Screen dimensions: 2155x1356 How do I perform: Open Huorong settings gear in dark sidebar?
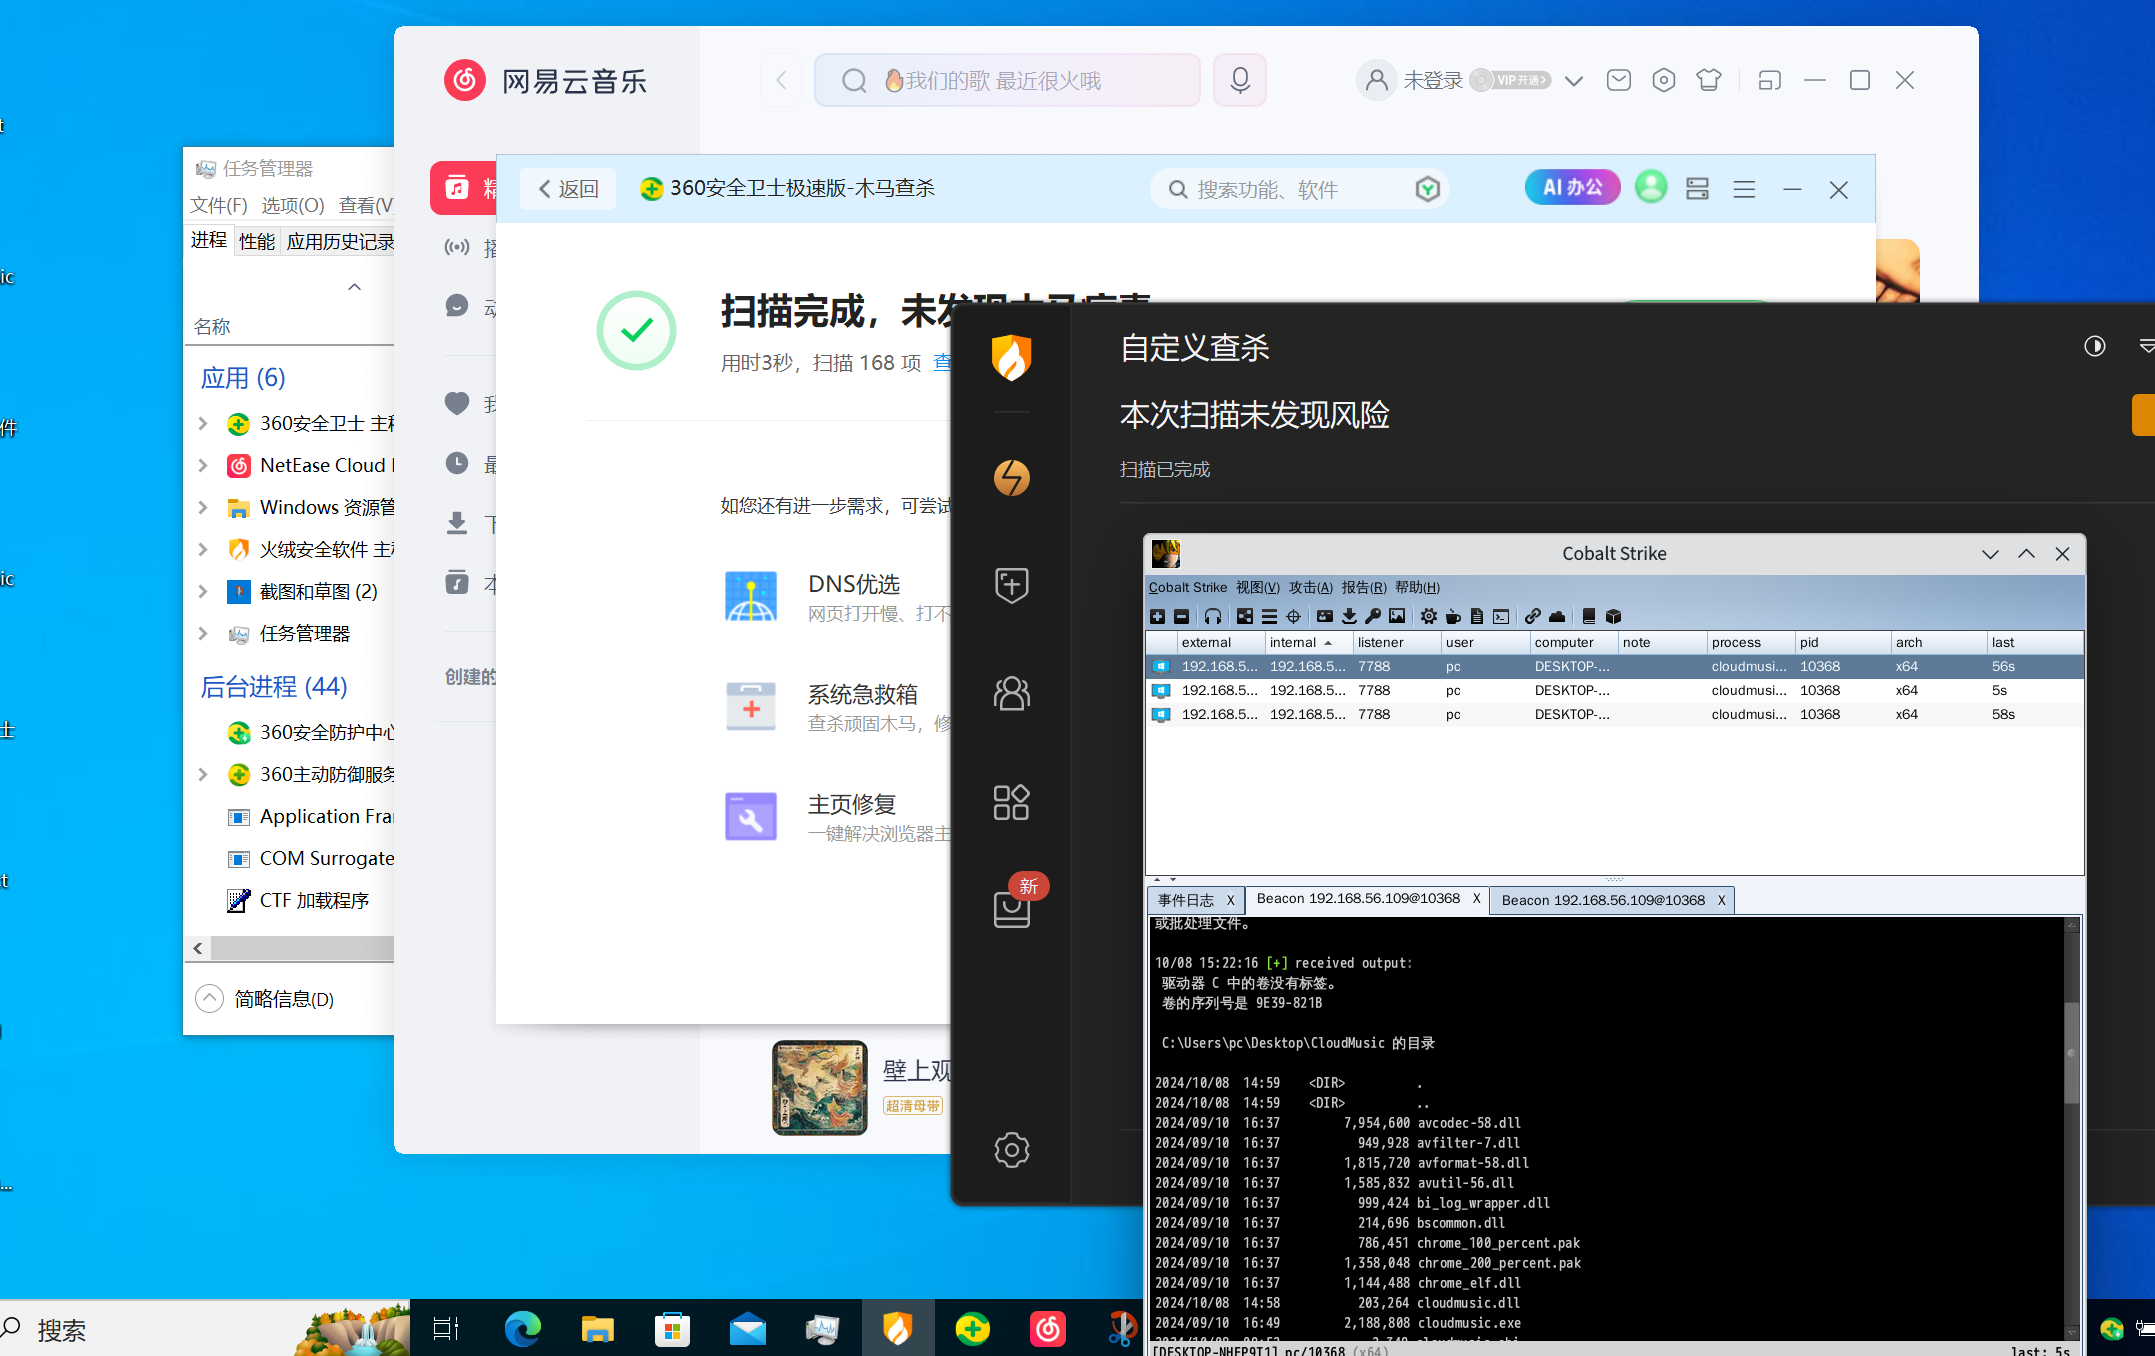click(x=1011, y=1150)
